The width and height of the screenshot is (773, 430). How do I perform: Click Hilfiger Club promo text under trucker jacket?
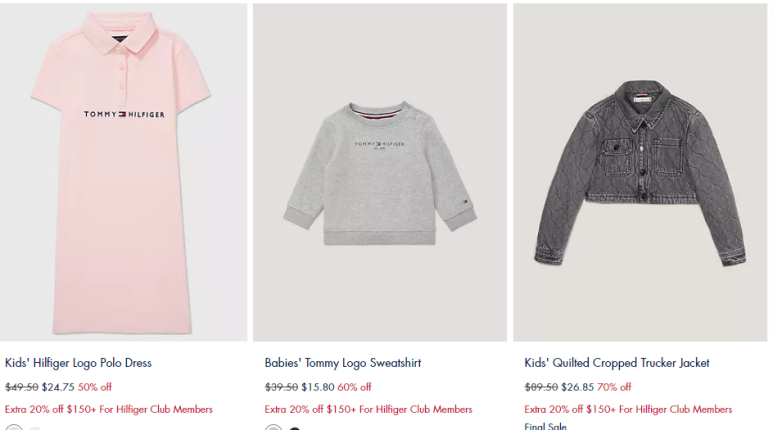coord(628,409)
